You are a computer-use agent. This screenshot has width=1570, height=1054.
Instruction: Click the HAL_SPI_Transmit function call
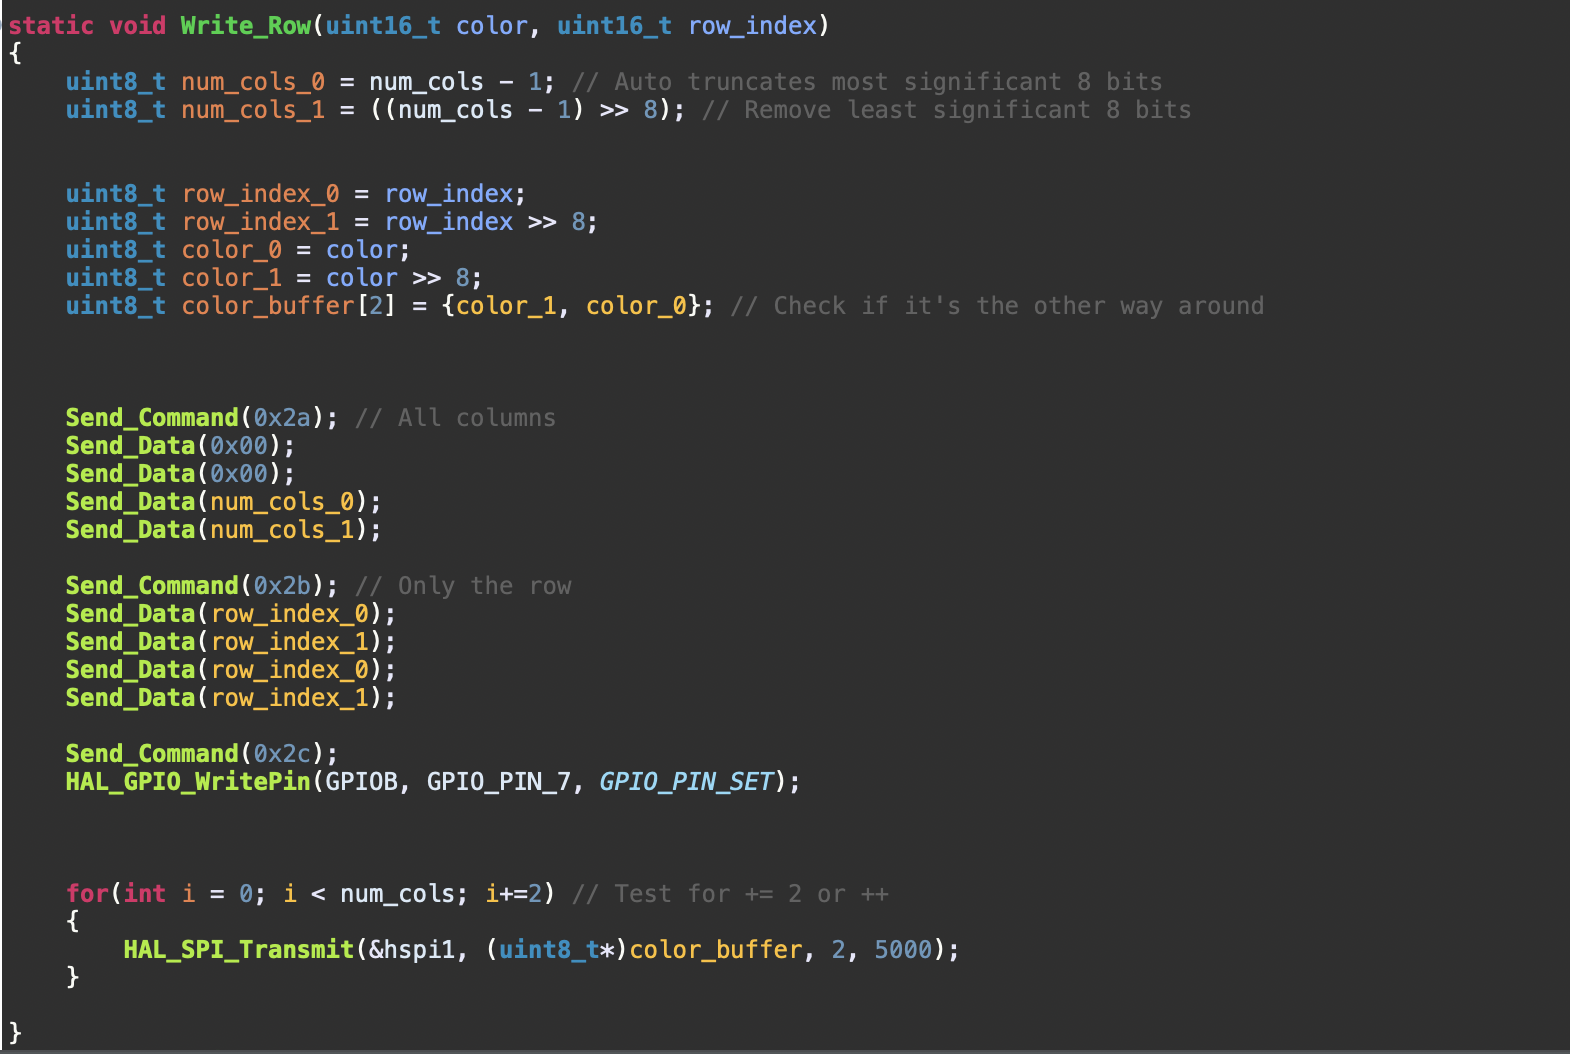click(238, 950)
